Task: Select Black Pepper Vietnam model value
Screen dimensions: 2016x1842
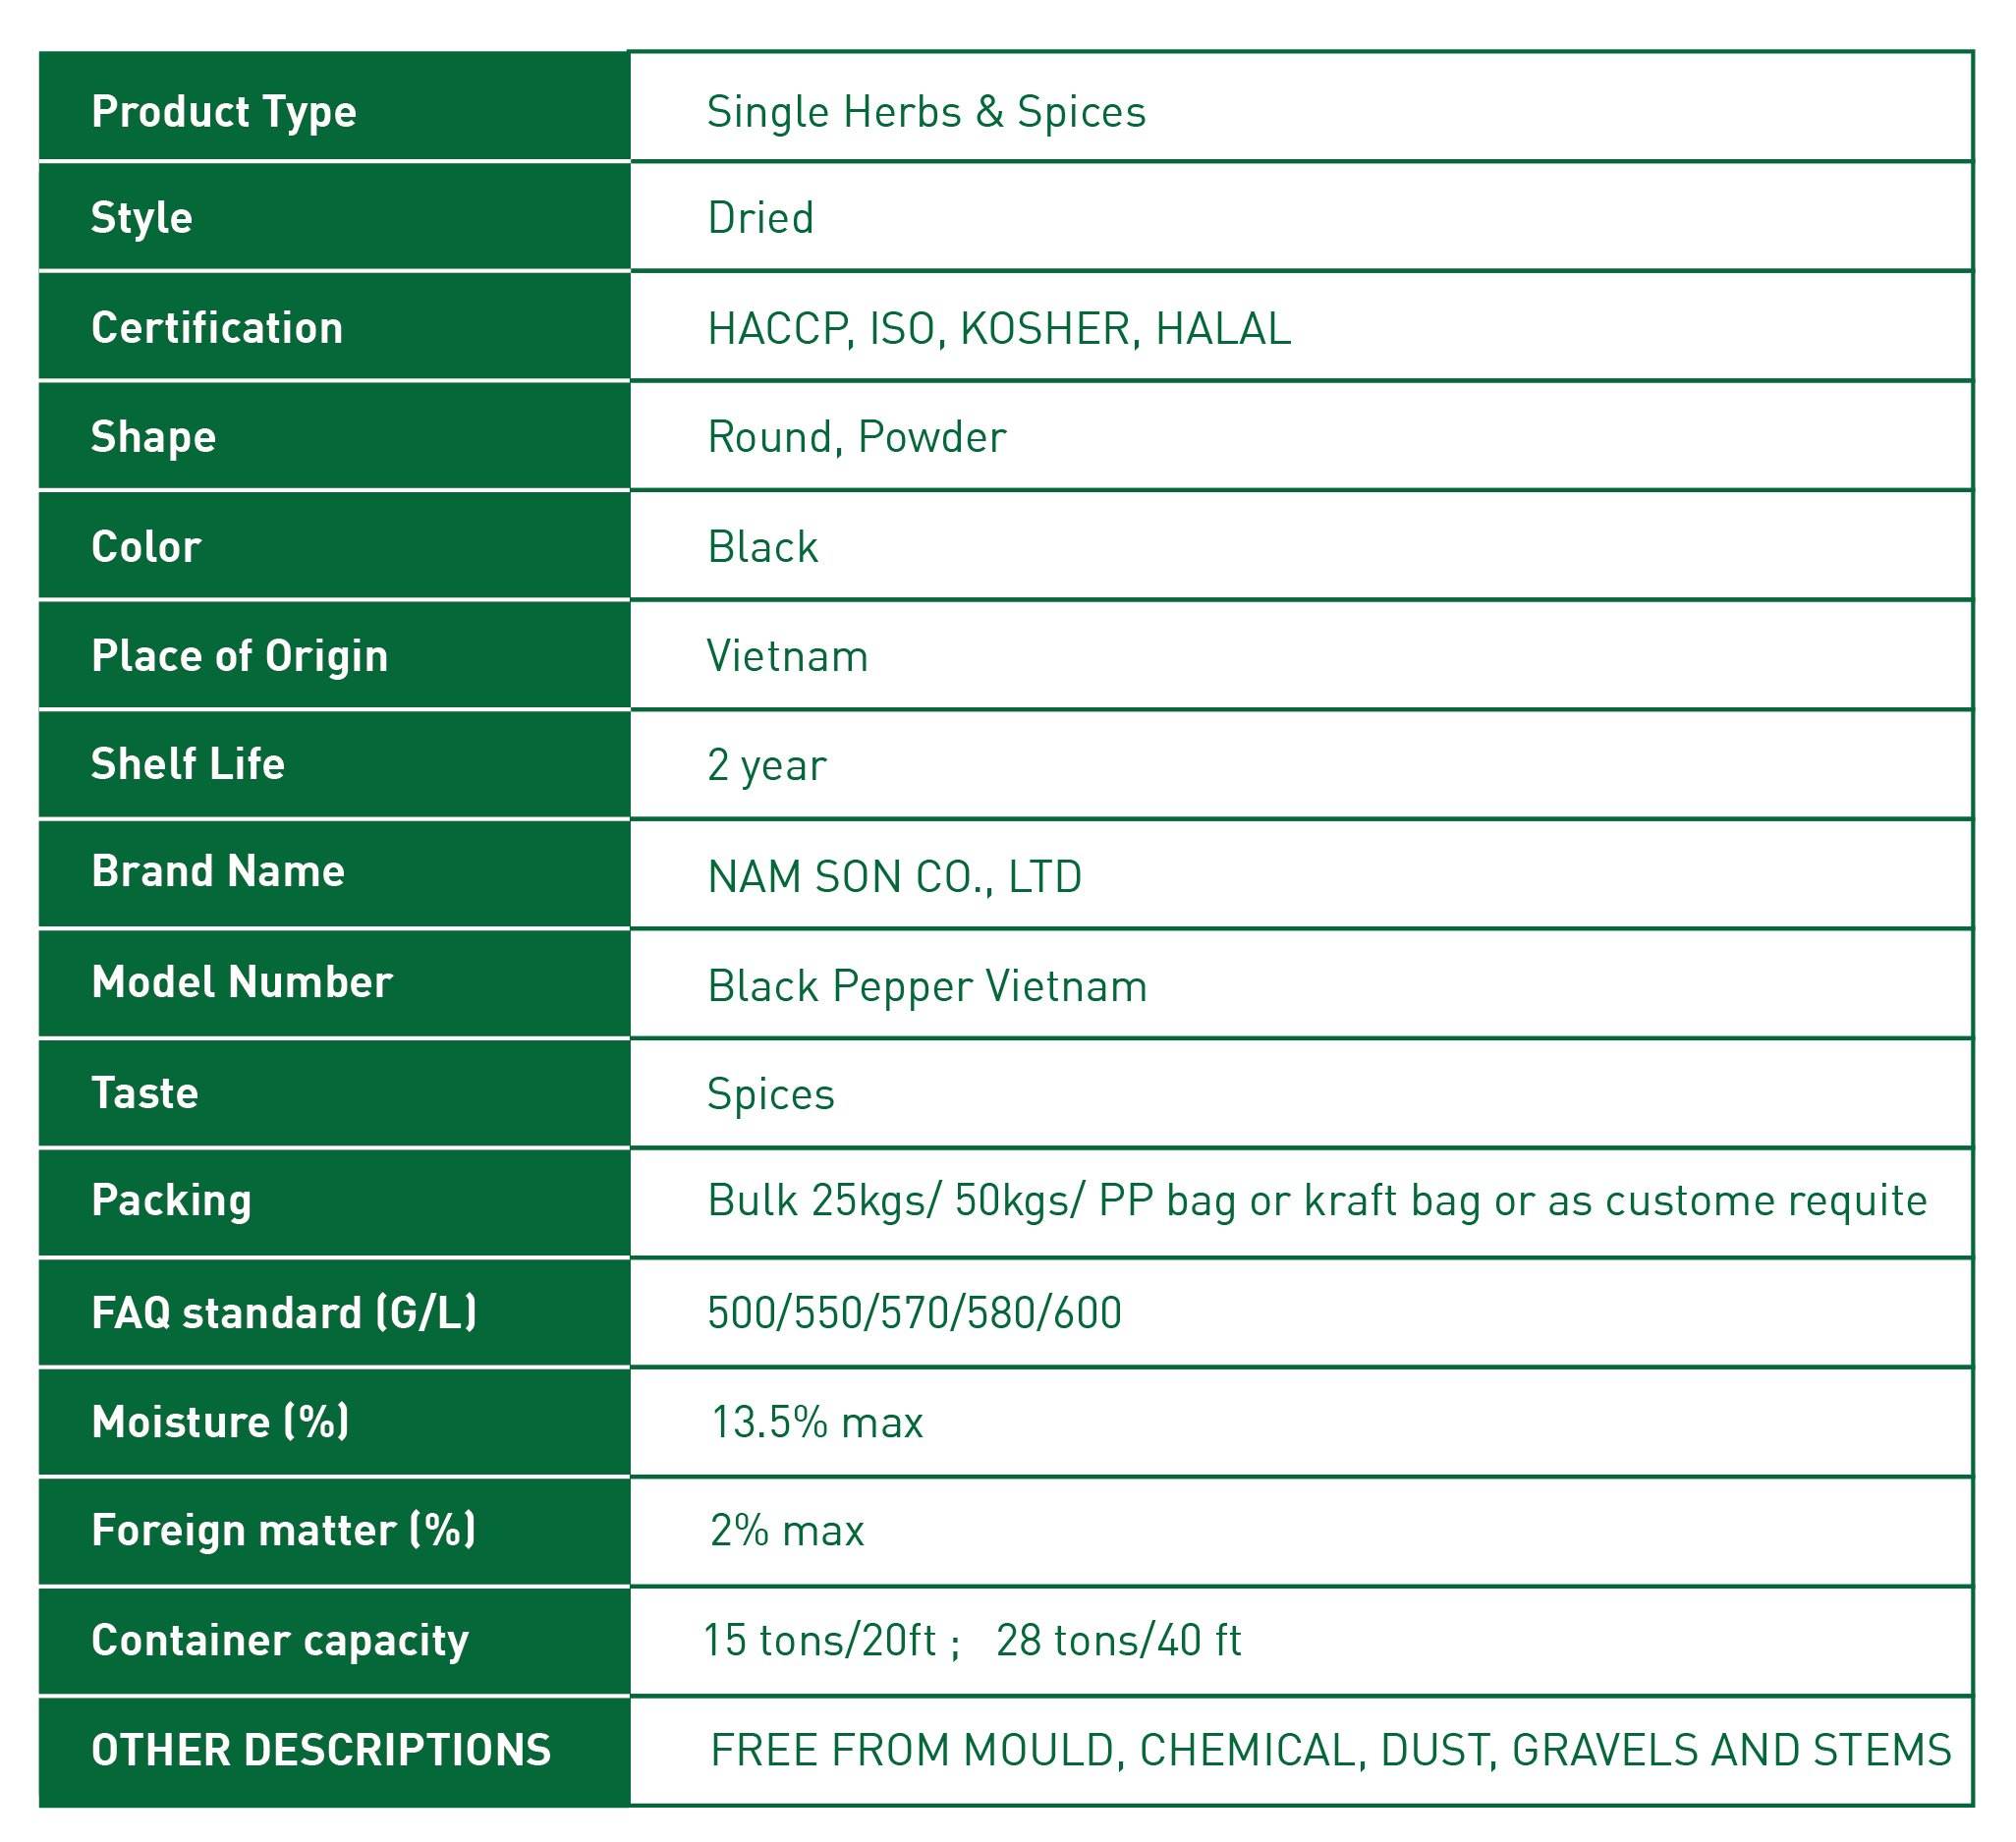Action: click(x=927, y=987)
